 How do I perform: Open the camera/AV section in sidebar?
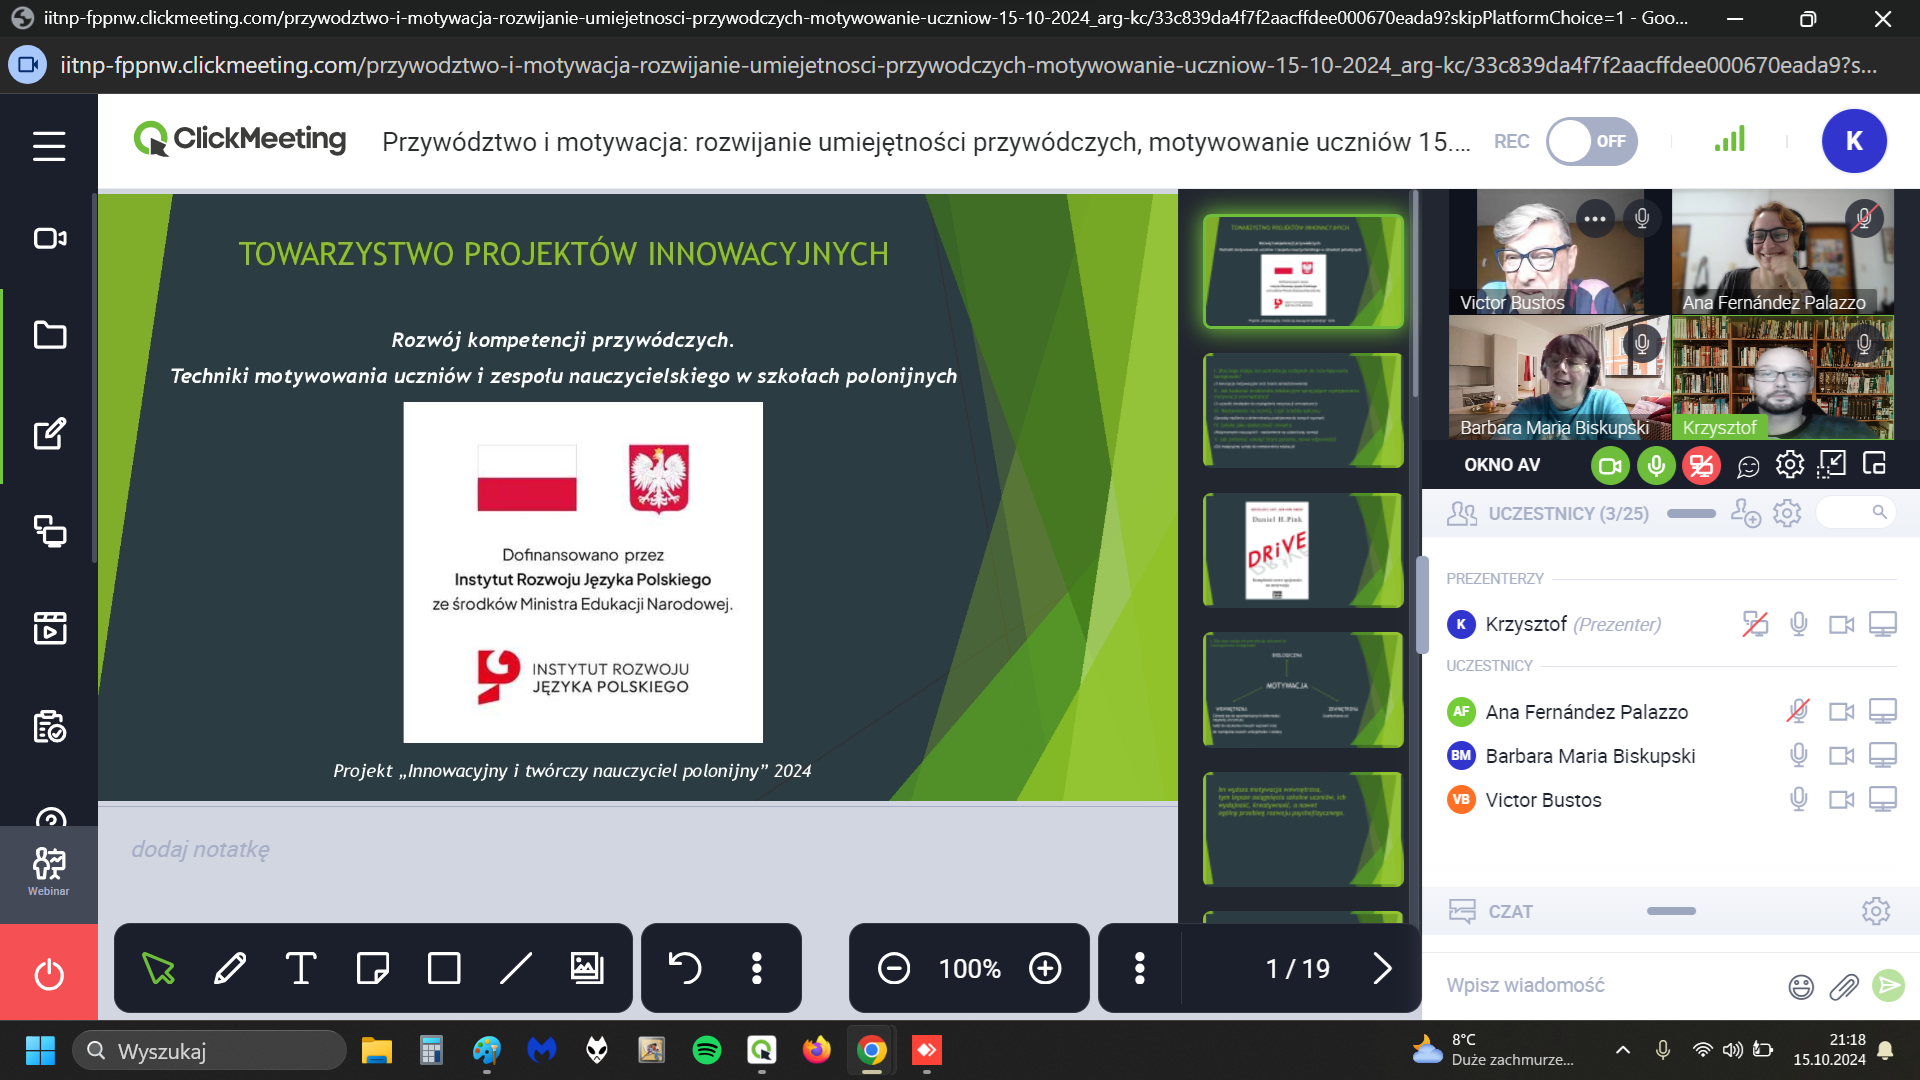point(49,238)
